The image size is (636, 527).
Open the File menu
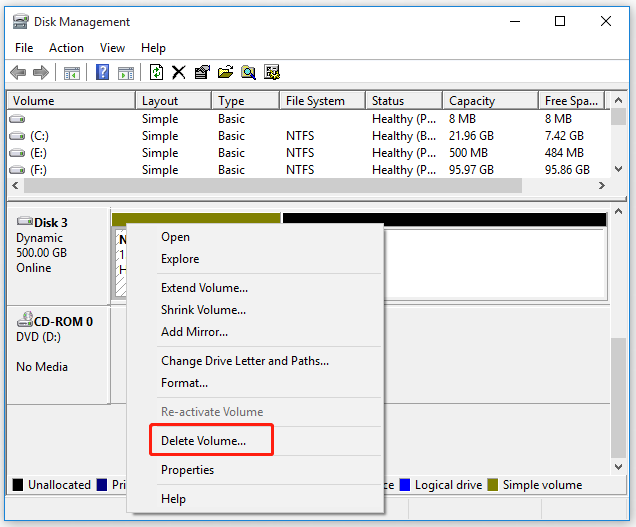(24, 48)
